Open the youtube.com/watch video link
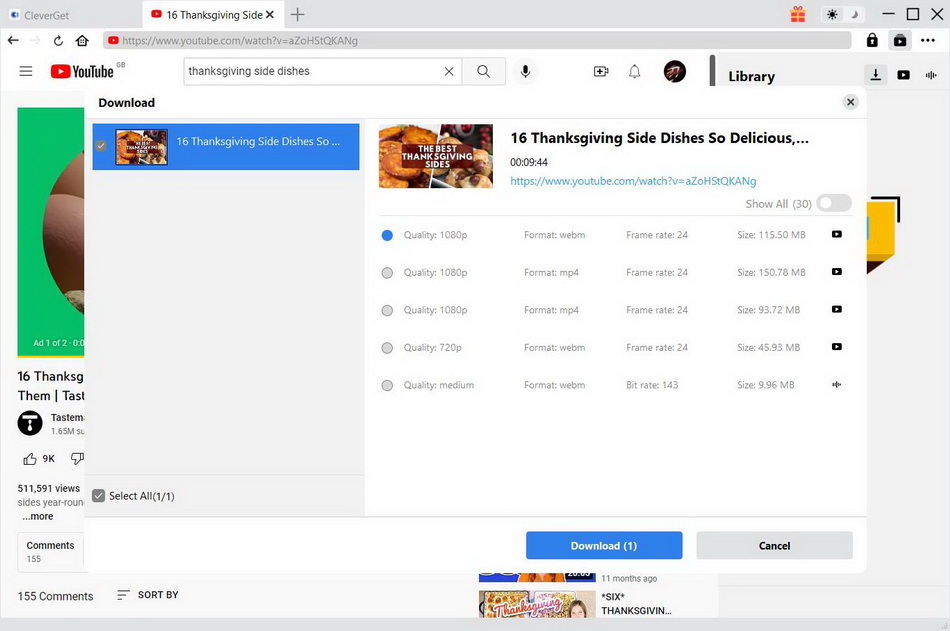 click(633, 181)
